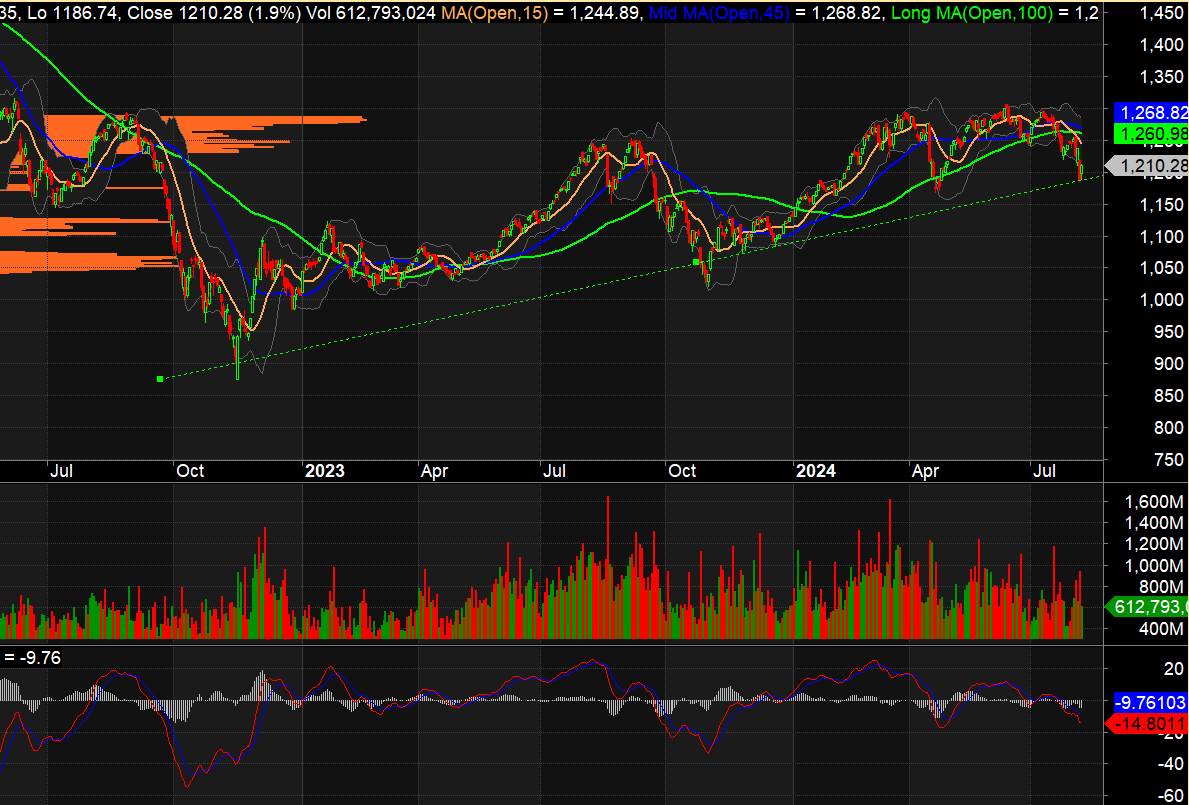Click the -40 label on indicator axis
This screenshot has height=805, width=1189.
tap(1169, 764)
